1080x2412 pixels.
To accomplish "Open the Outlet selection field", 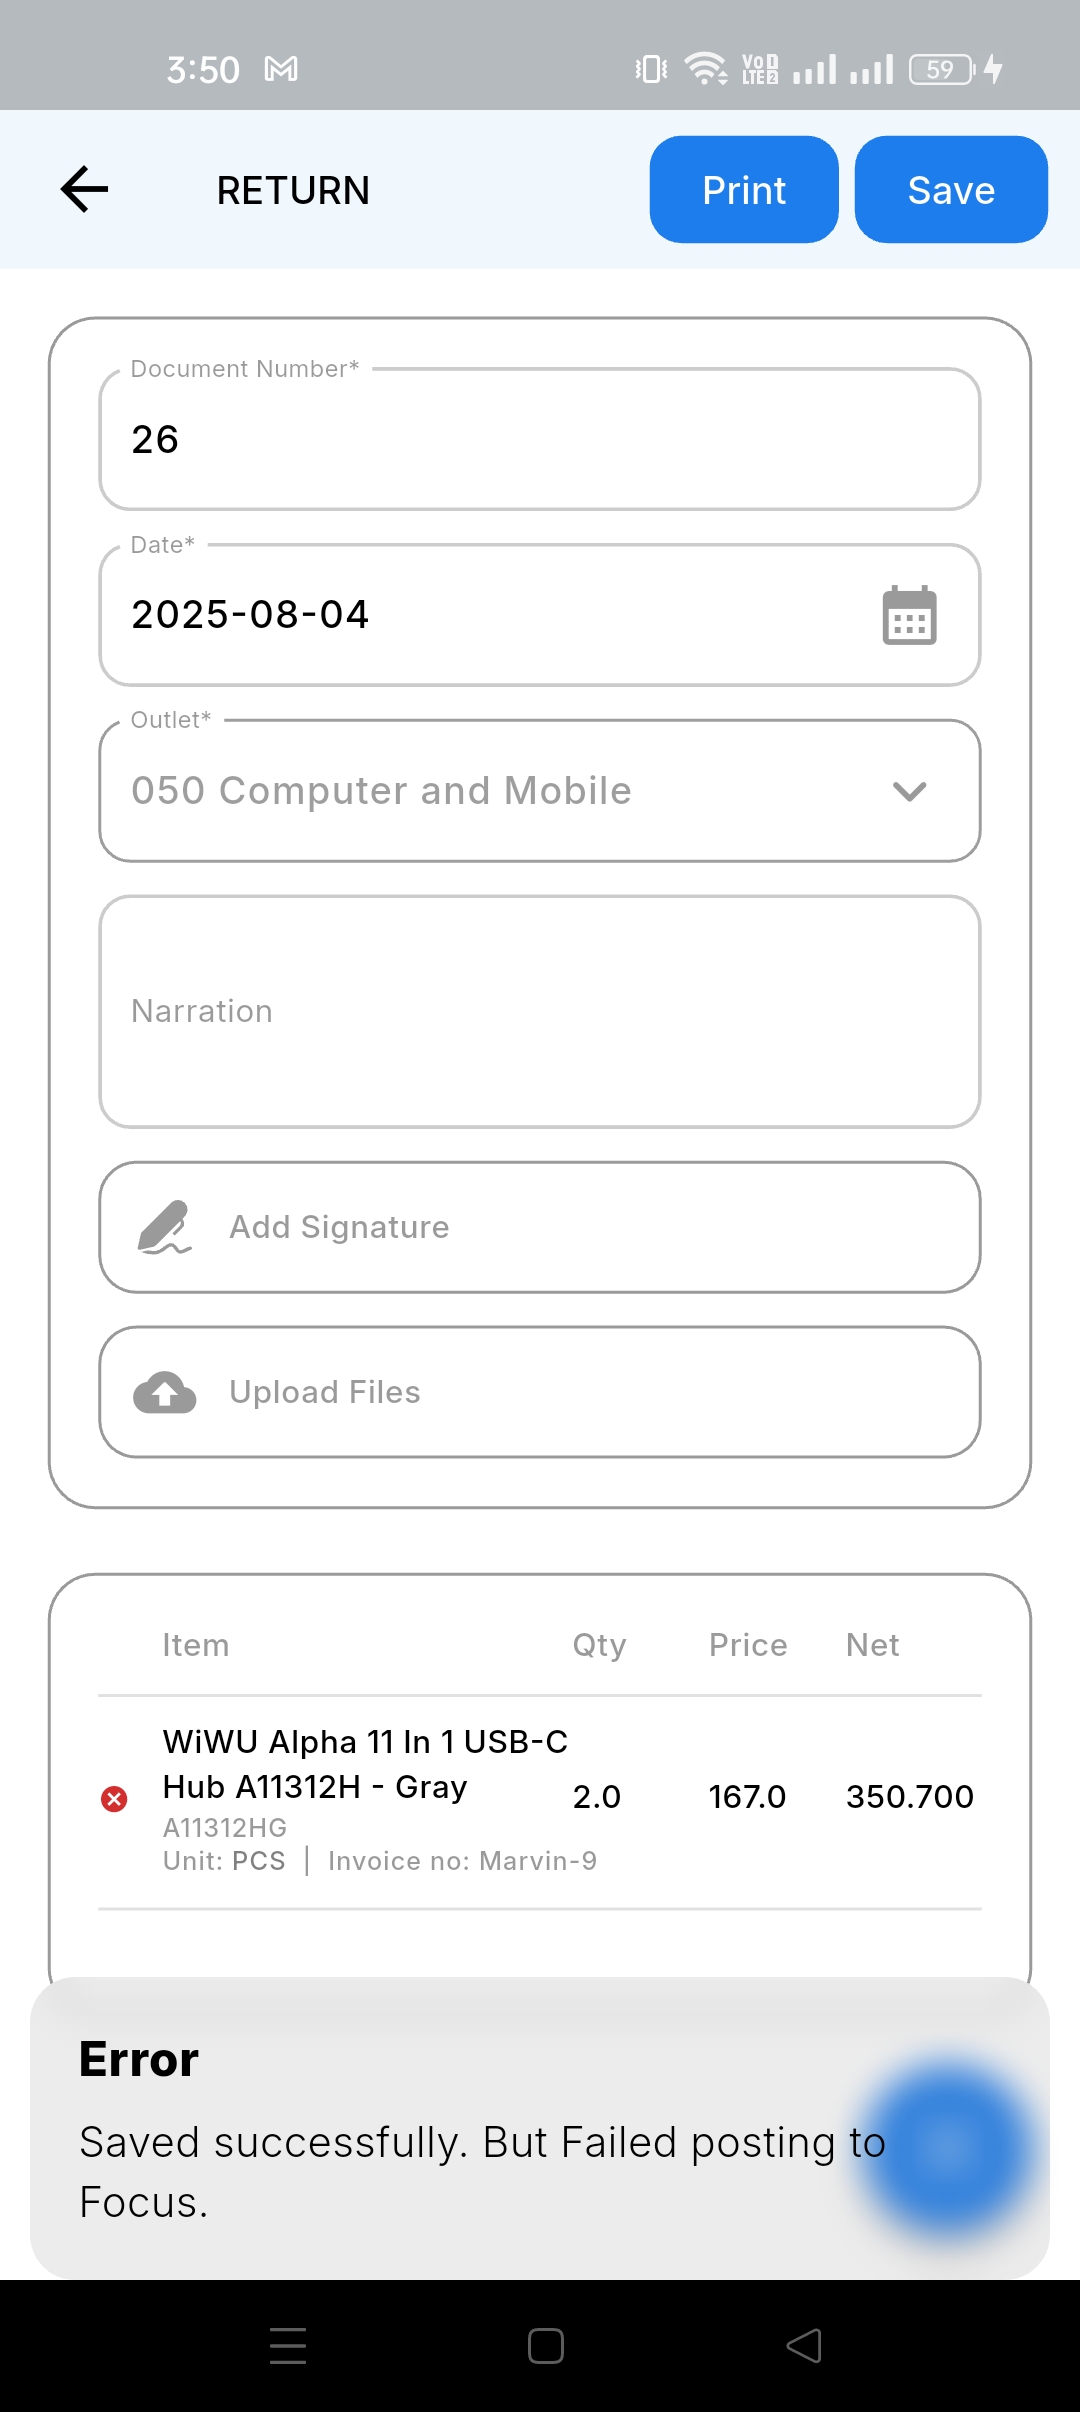I will click(x=500, y=791).
